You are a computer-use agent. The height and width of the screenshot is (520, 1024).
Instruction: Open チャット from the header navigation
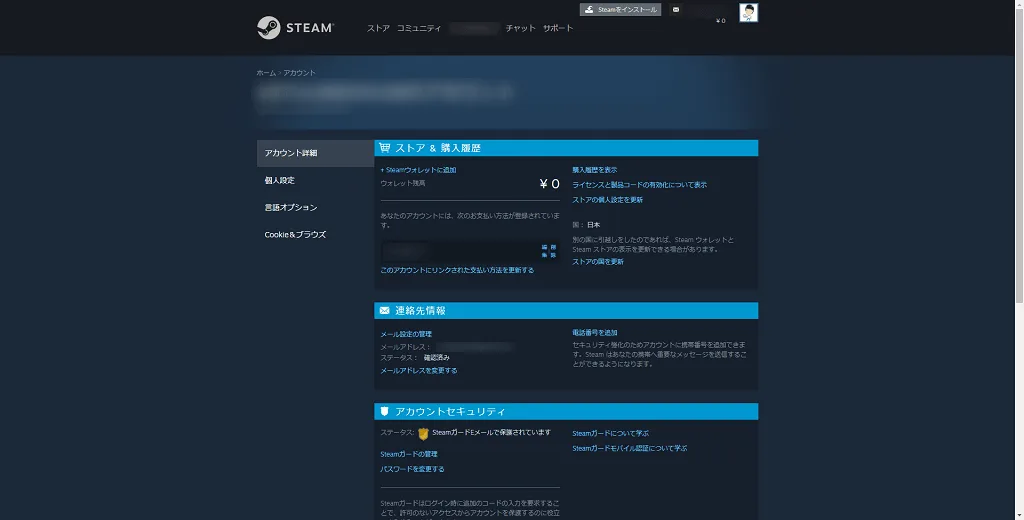(520, 28)
